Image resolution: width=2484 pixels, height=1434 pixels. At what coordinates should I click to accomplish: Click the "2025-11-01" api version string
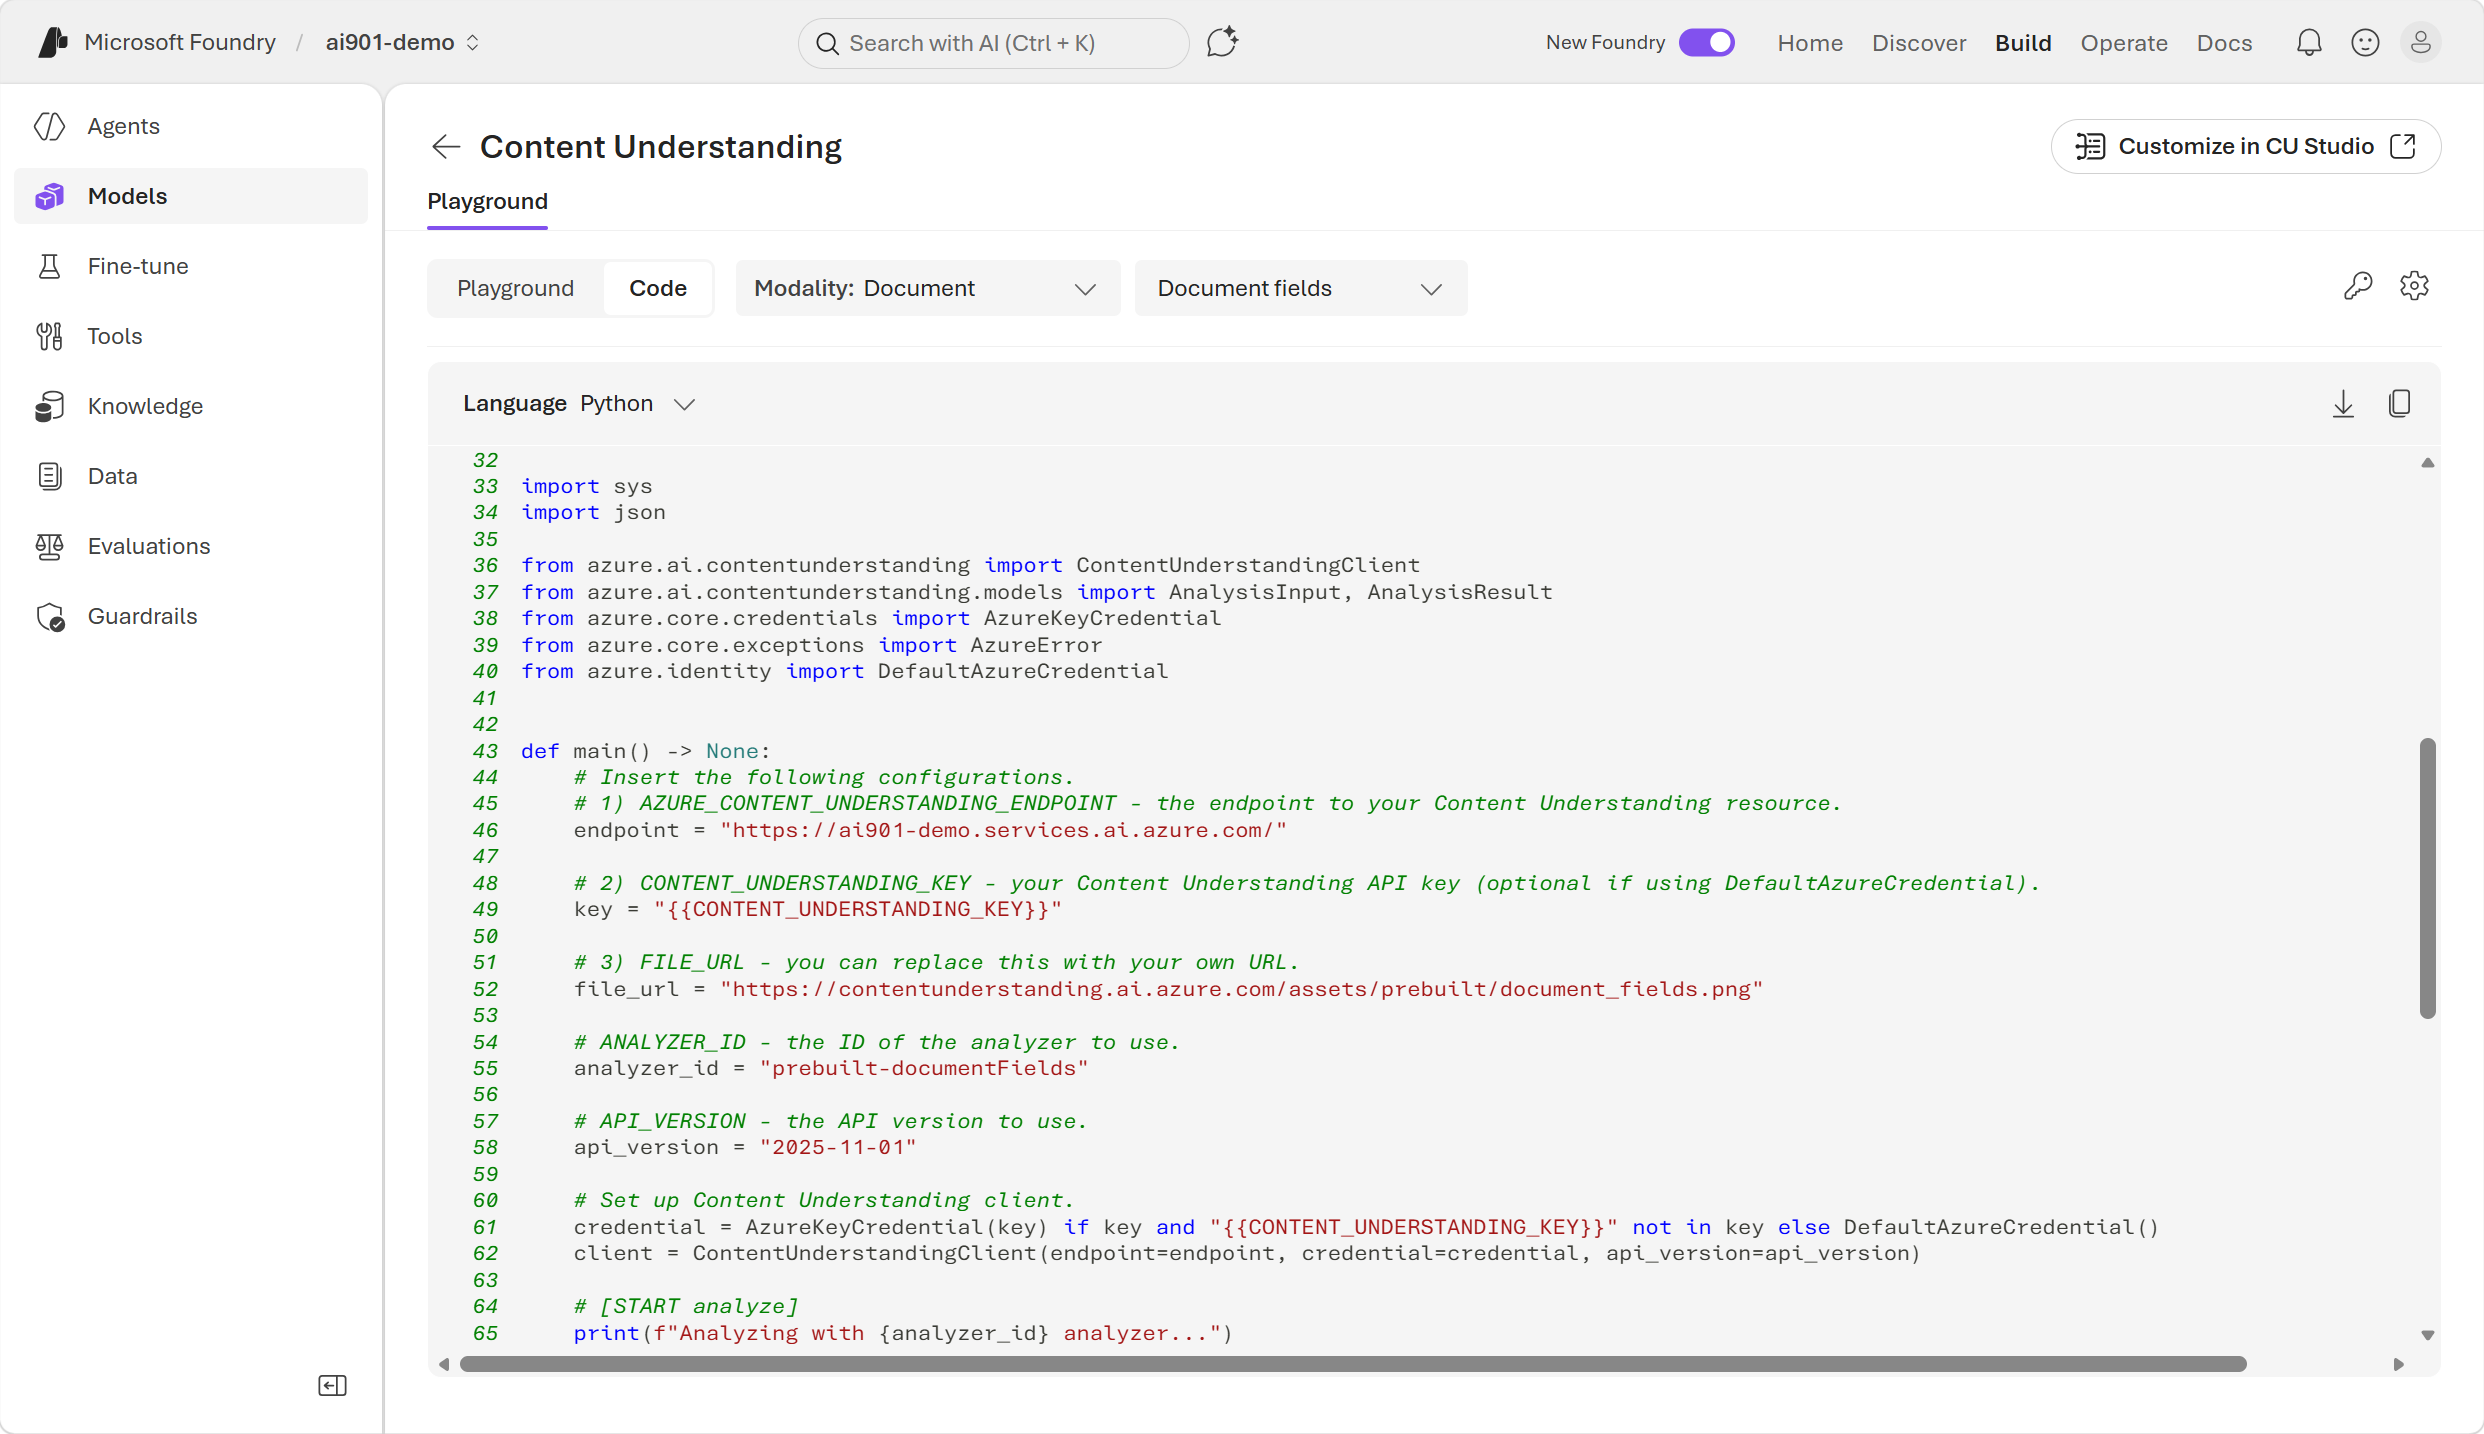tap(837, 1147)
